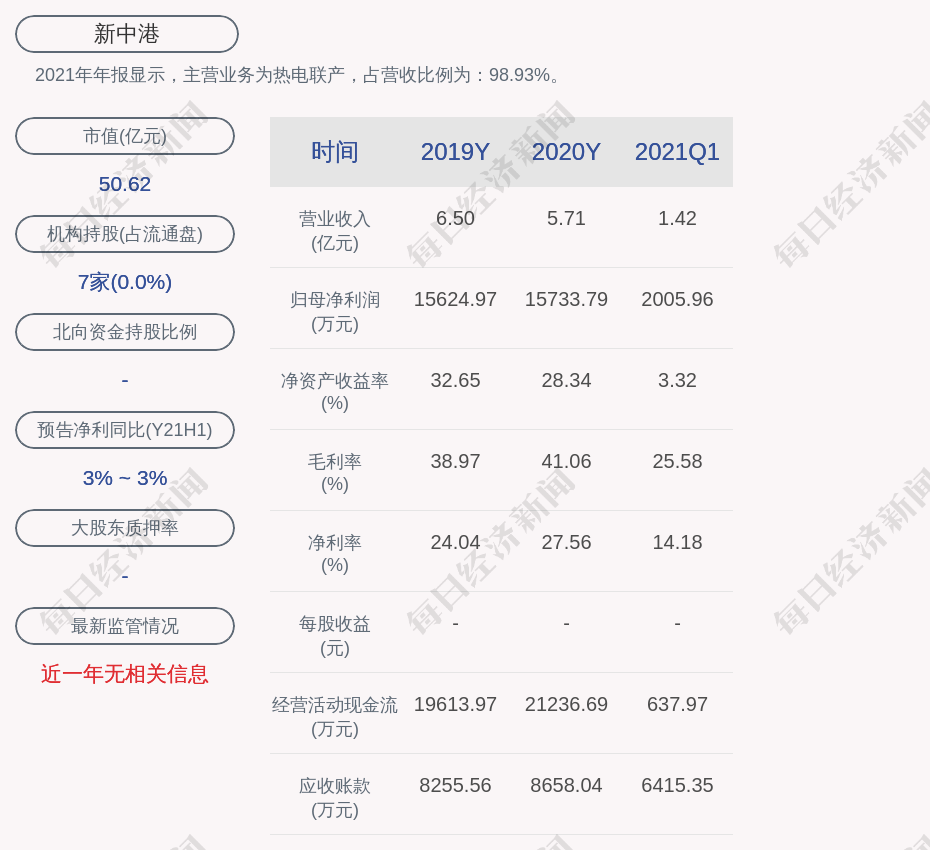This screenshot has height=850, width=930.
Task: Click the ROE value 32.65
Action: pos(455,380)
